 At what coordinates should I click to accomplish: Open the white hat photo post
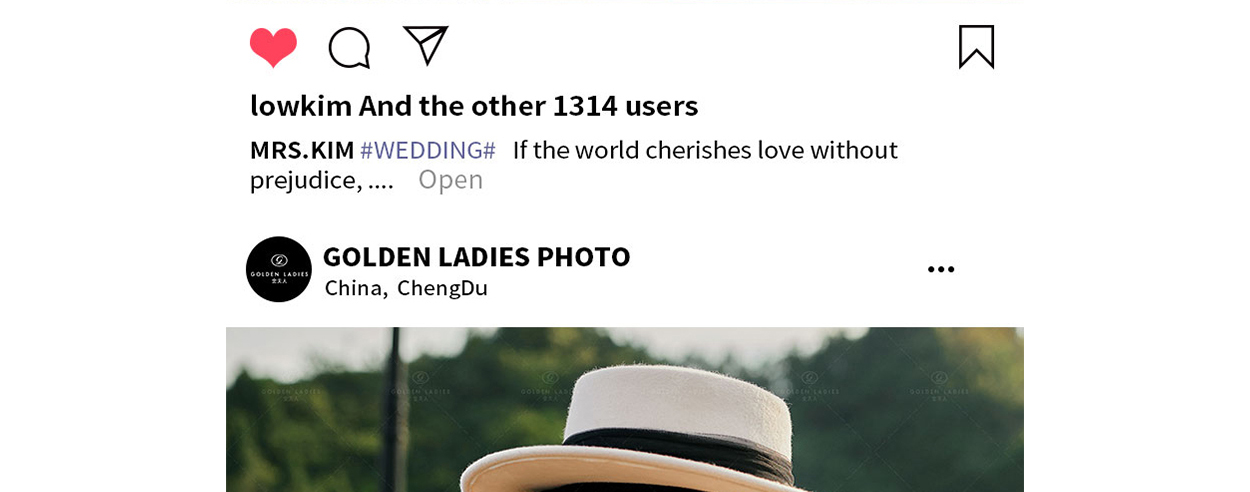tap(625, 409)
